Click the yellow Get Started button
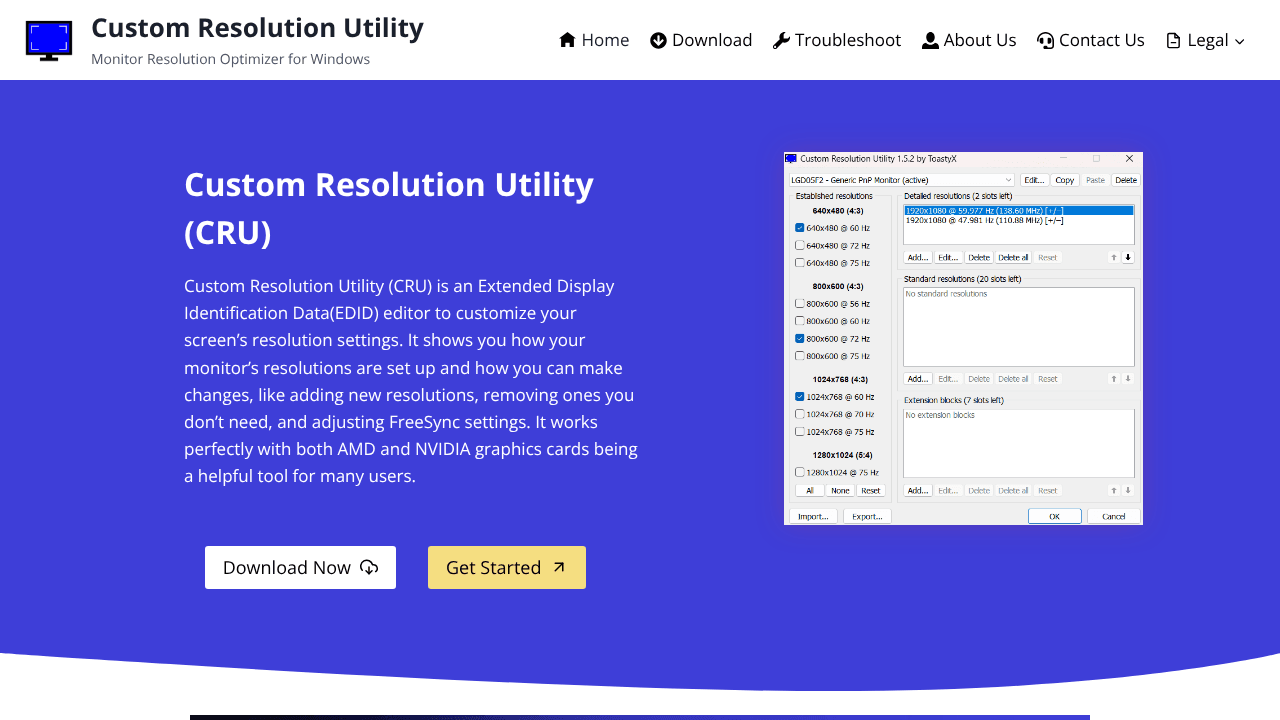1280x720 pixels. coord(507,567)
